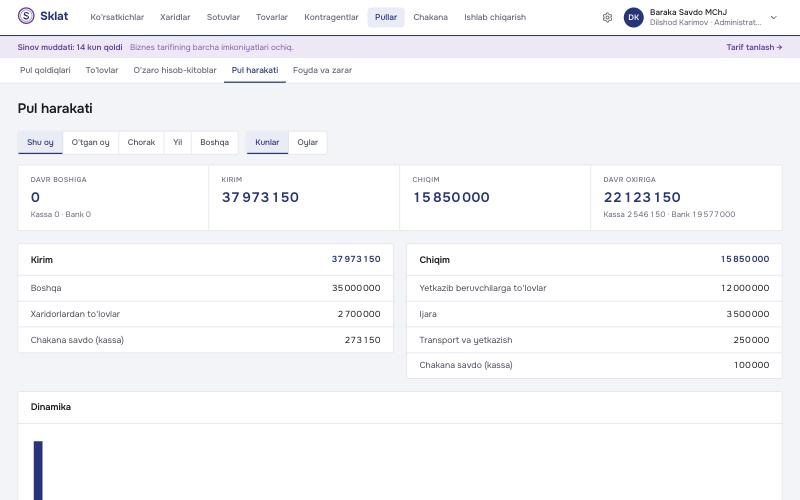Screen dimensions: 800x500
Task: Click Yetkazib beruvchilarga to'lovlar row
Action: point(594,288)
